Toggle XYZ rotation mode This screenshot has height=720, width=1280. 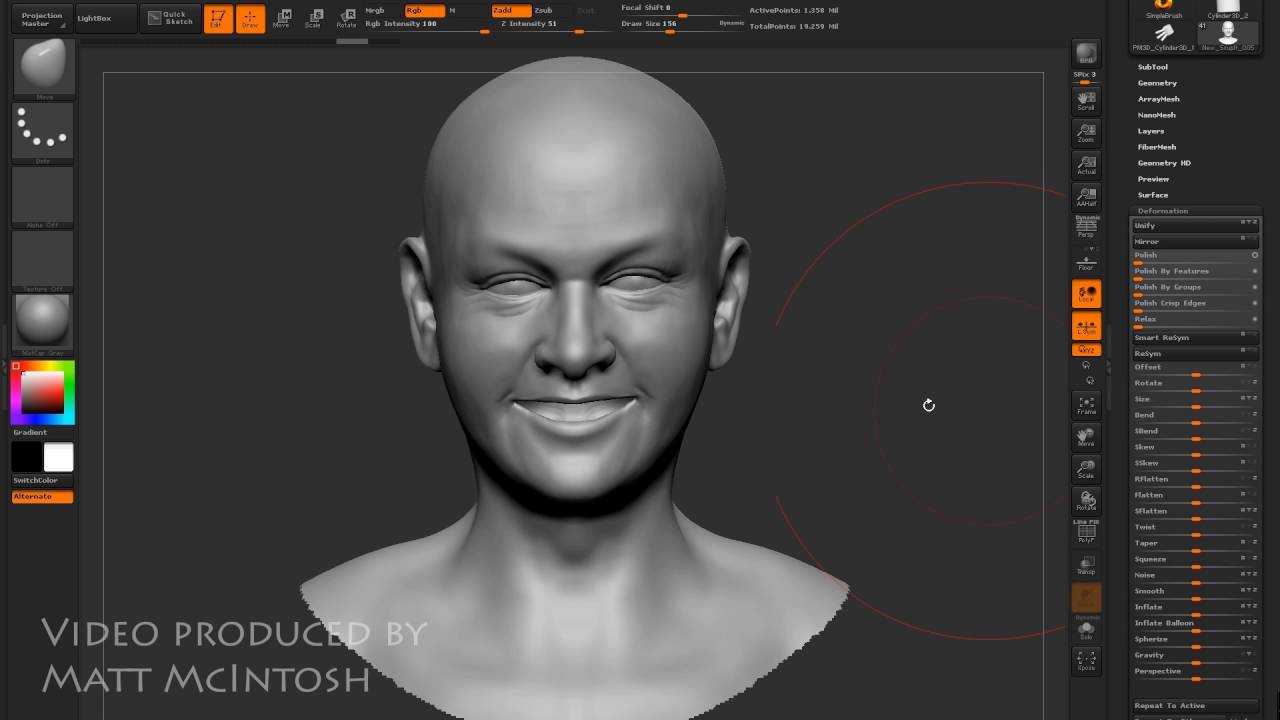tap(1086, 350)
